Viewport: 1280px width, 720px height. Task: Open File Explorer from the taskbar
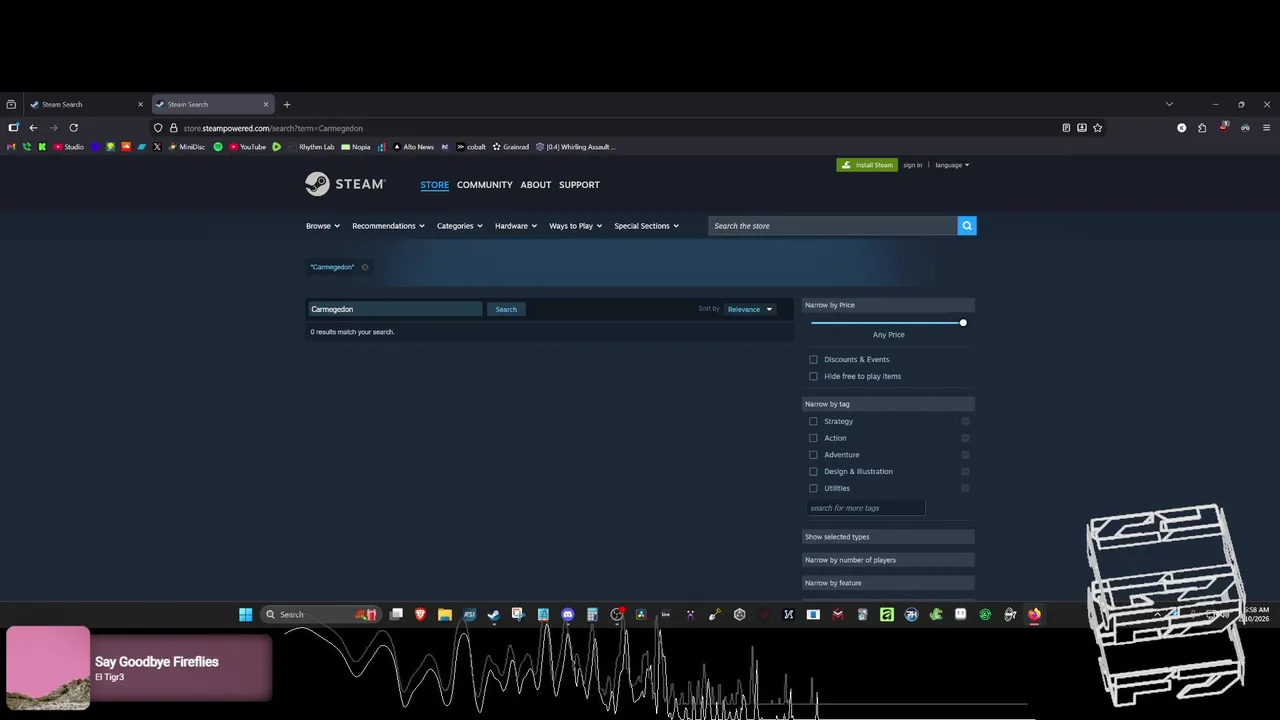[x=445, y=614]
